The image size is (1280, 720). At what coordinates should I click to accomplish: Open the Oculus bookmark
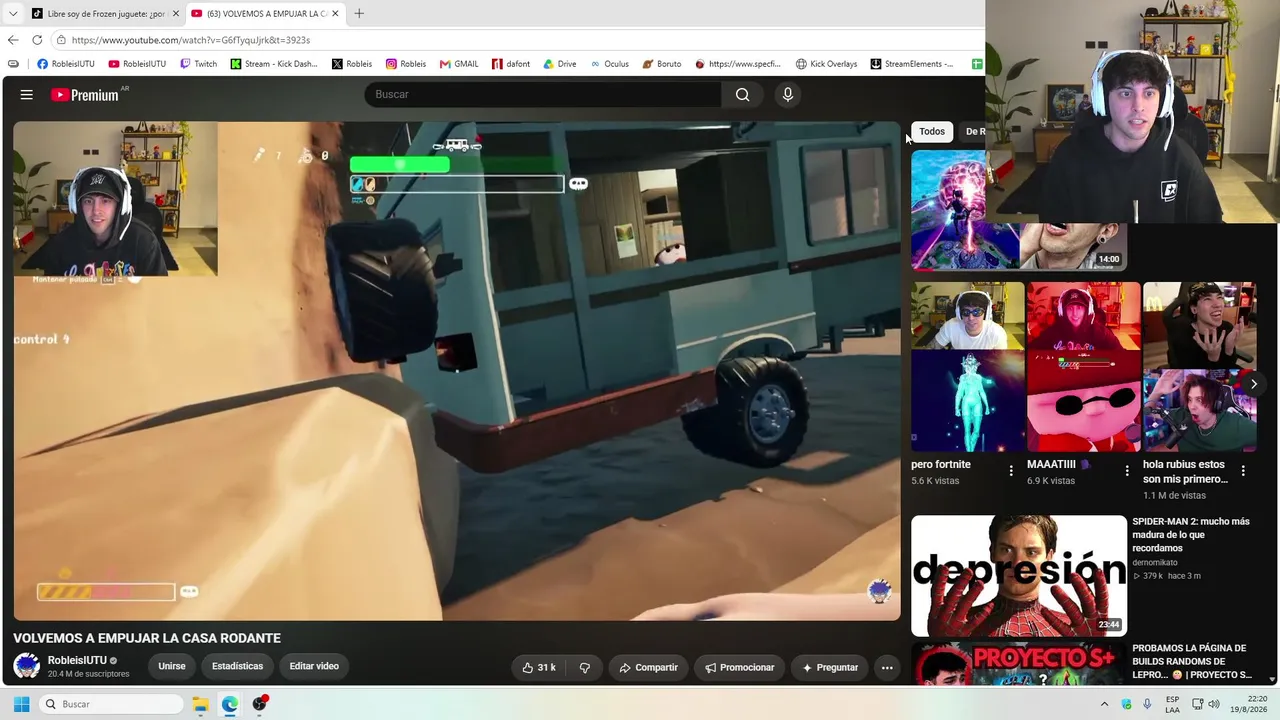pos(609,64)
